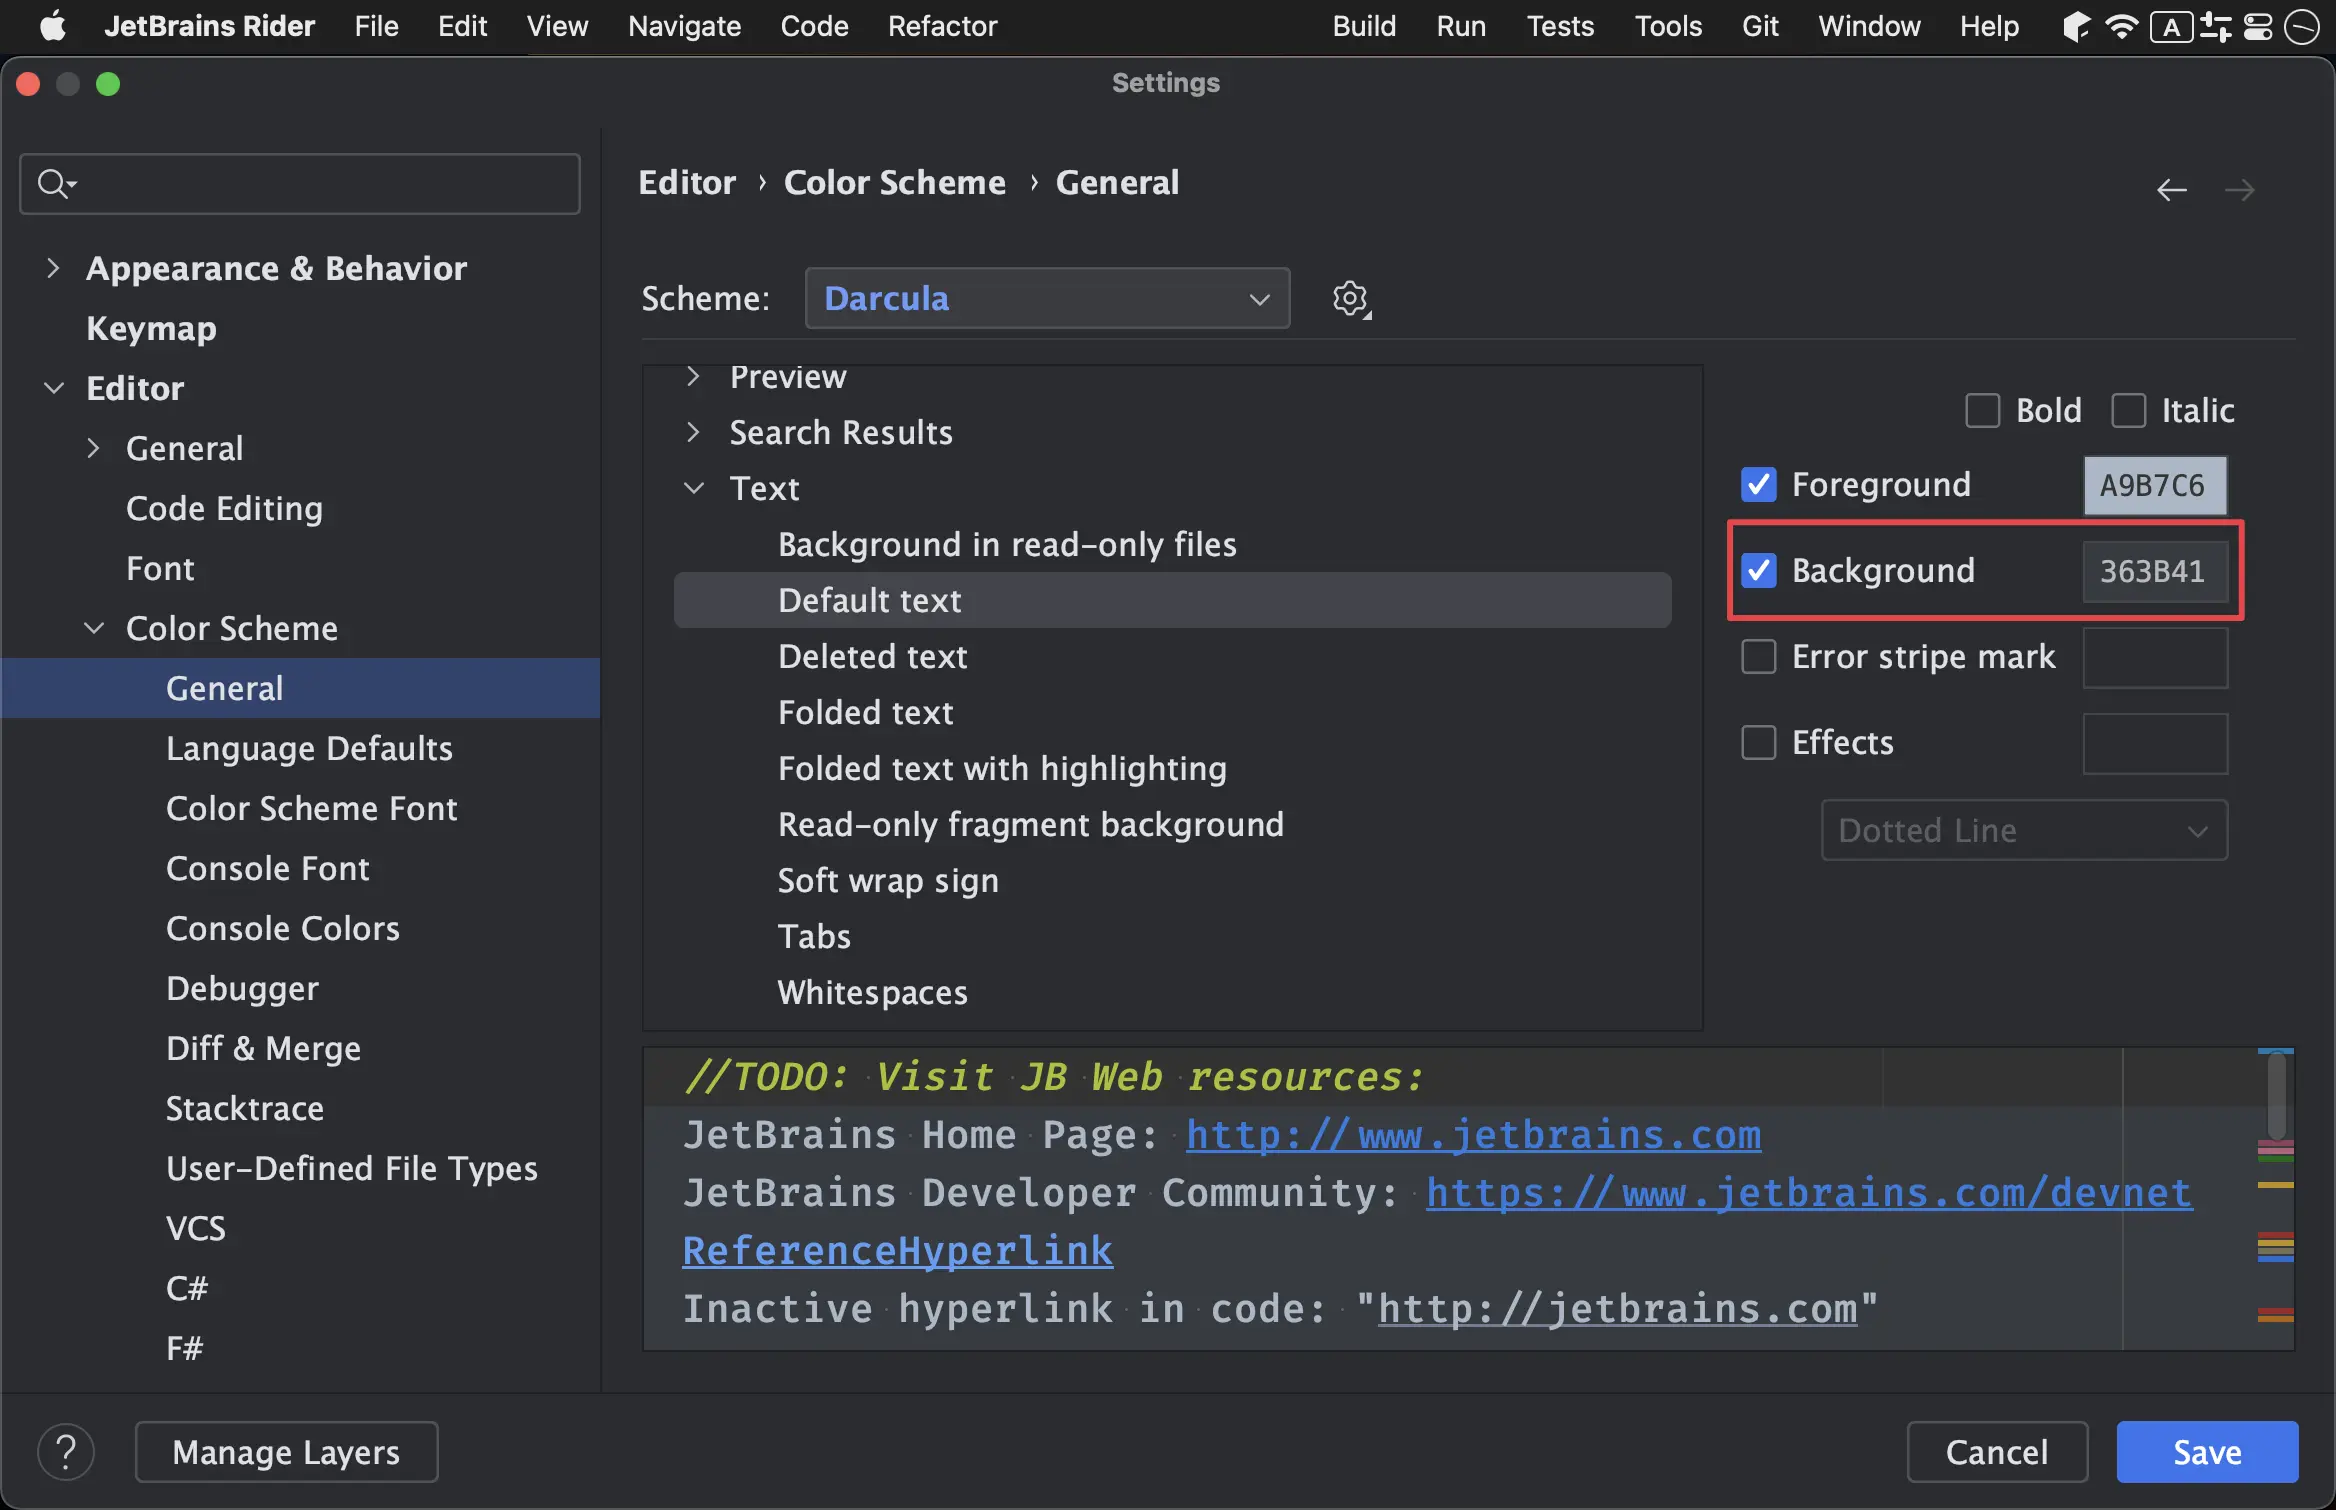Screen dimensions: 2336x1510
Task: Open the help question mark button
Action: click(66, 1451)
